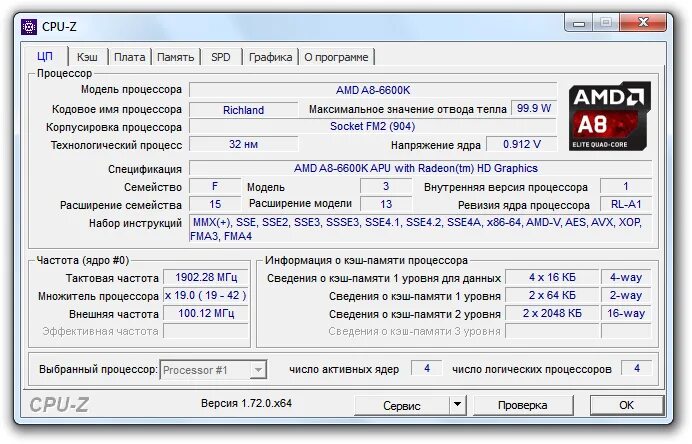This screenshot has width=692, height=444.
Task: Click the empty Эффективная частота field
Action: click(206, 331)
